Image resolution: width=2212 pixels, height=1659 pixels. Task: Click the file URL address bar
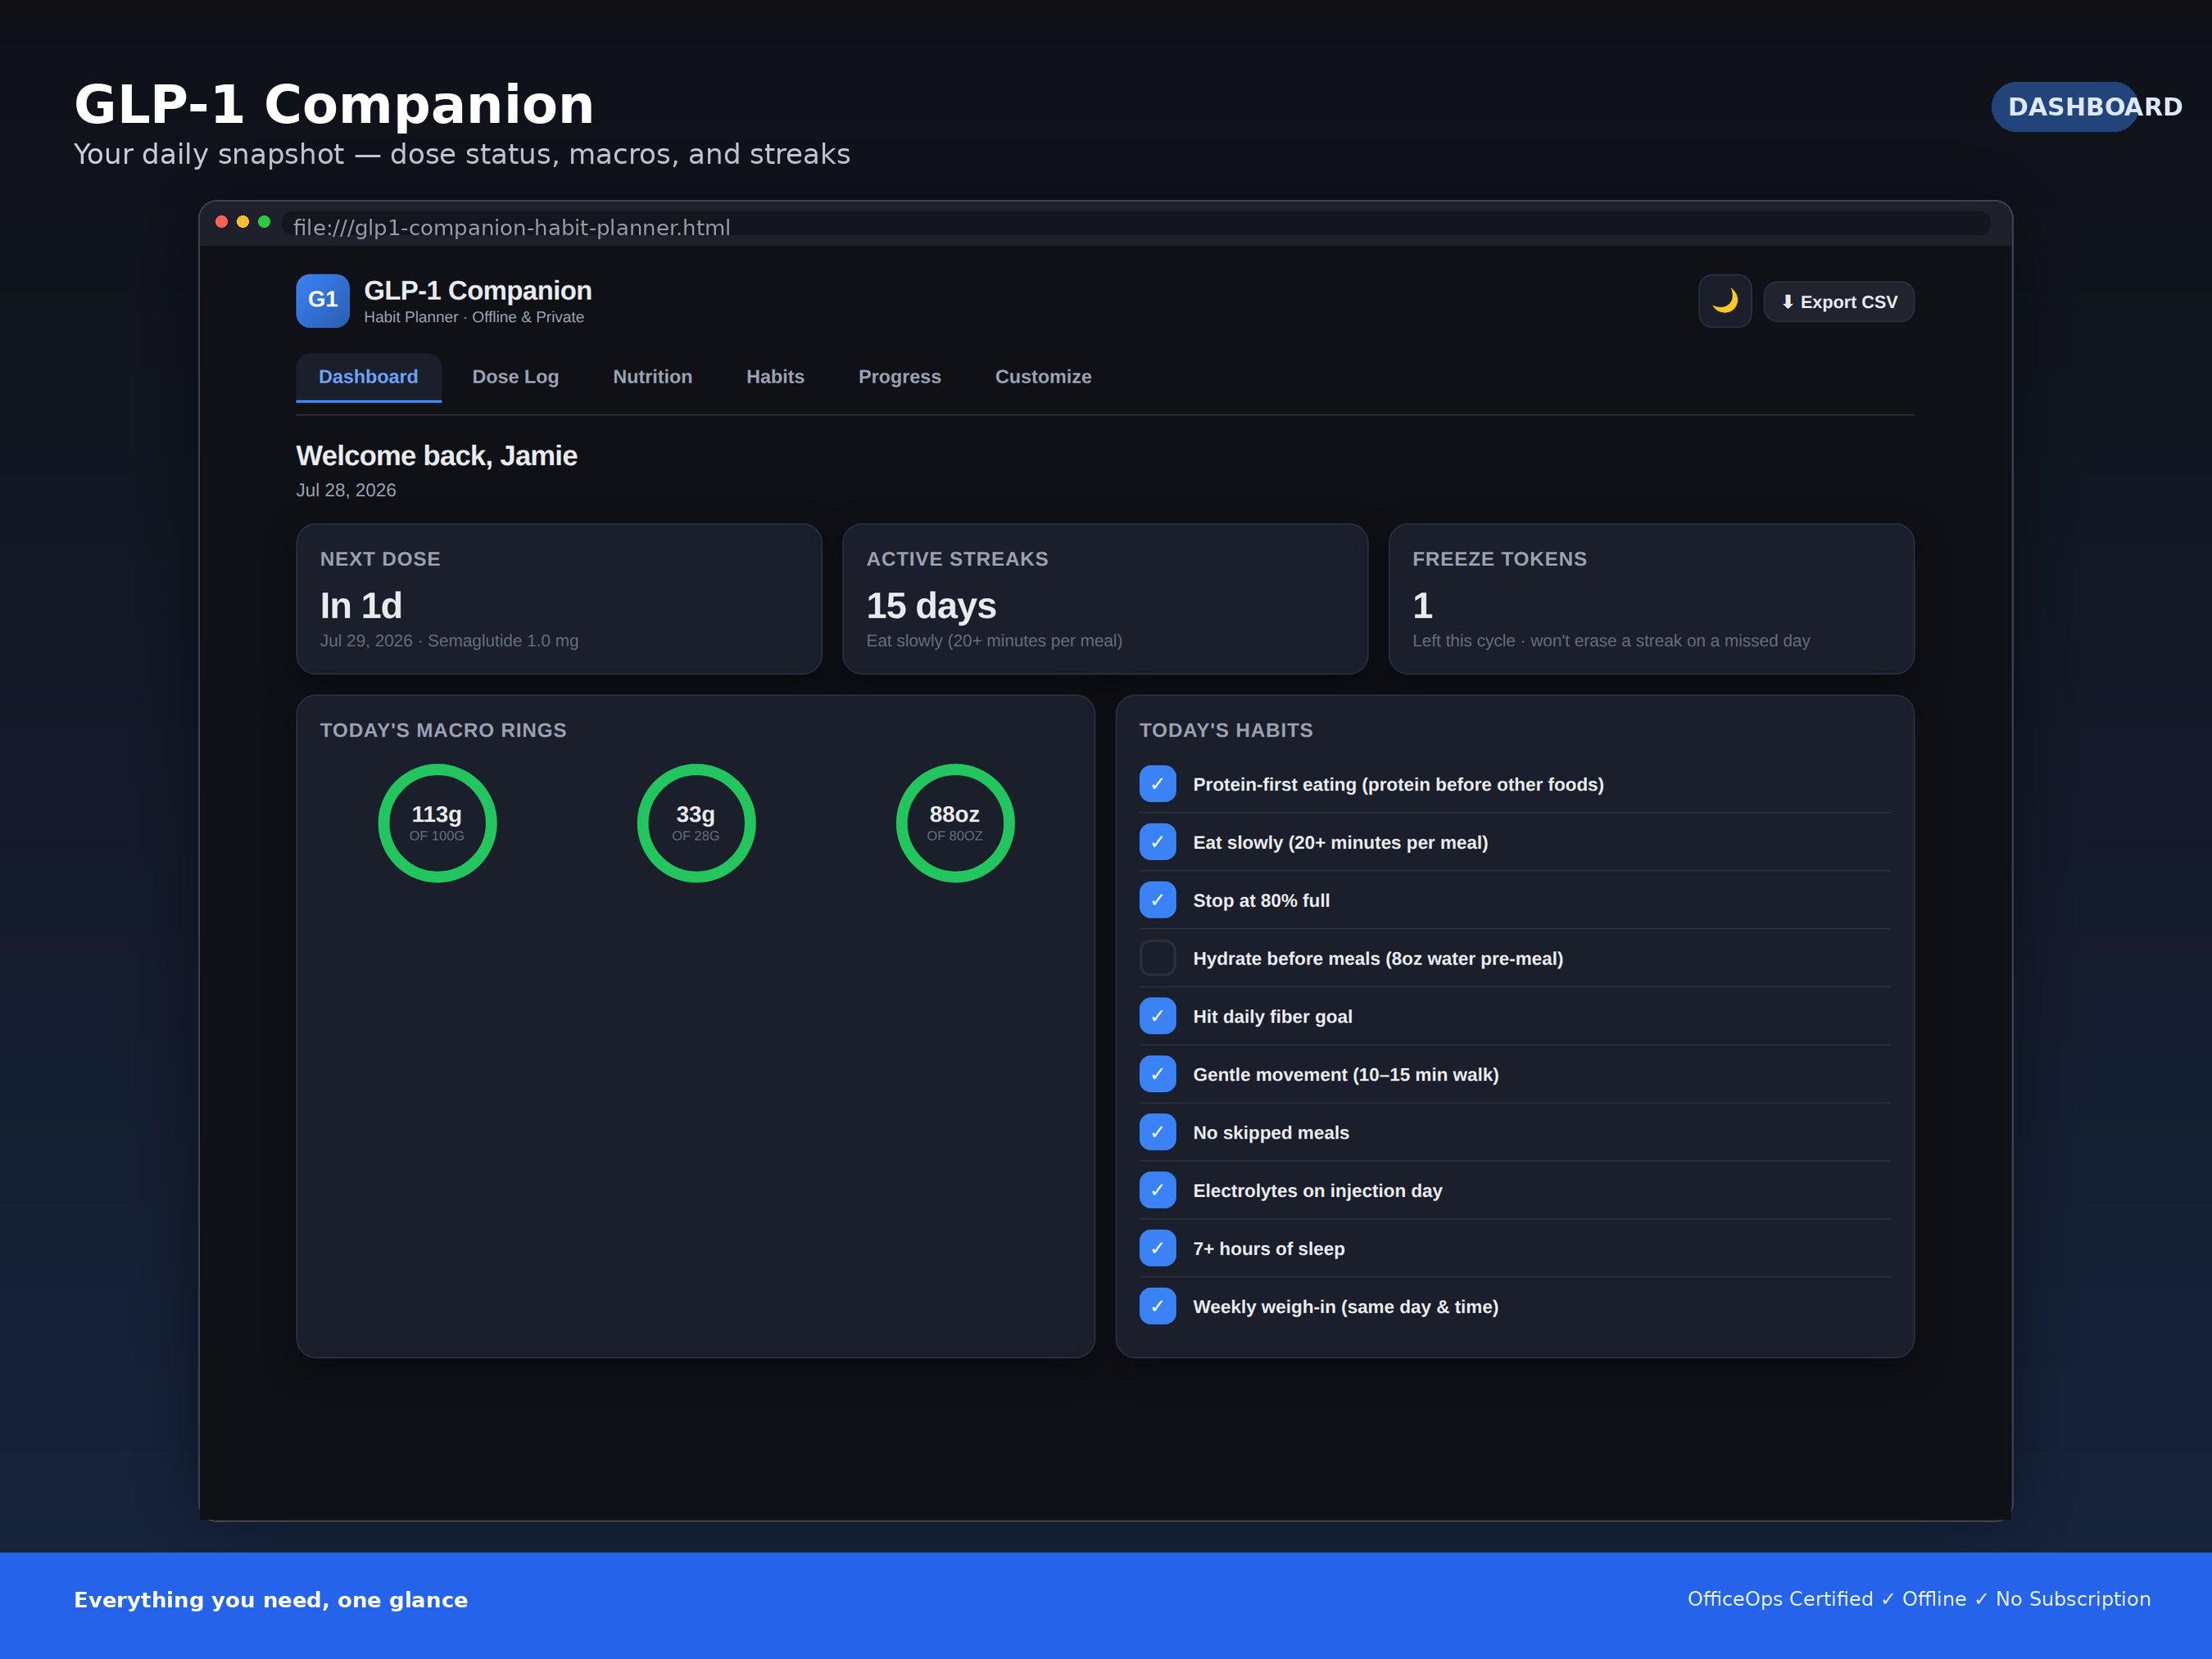point(1136,227)
